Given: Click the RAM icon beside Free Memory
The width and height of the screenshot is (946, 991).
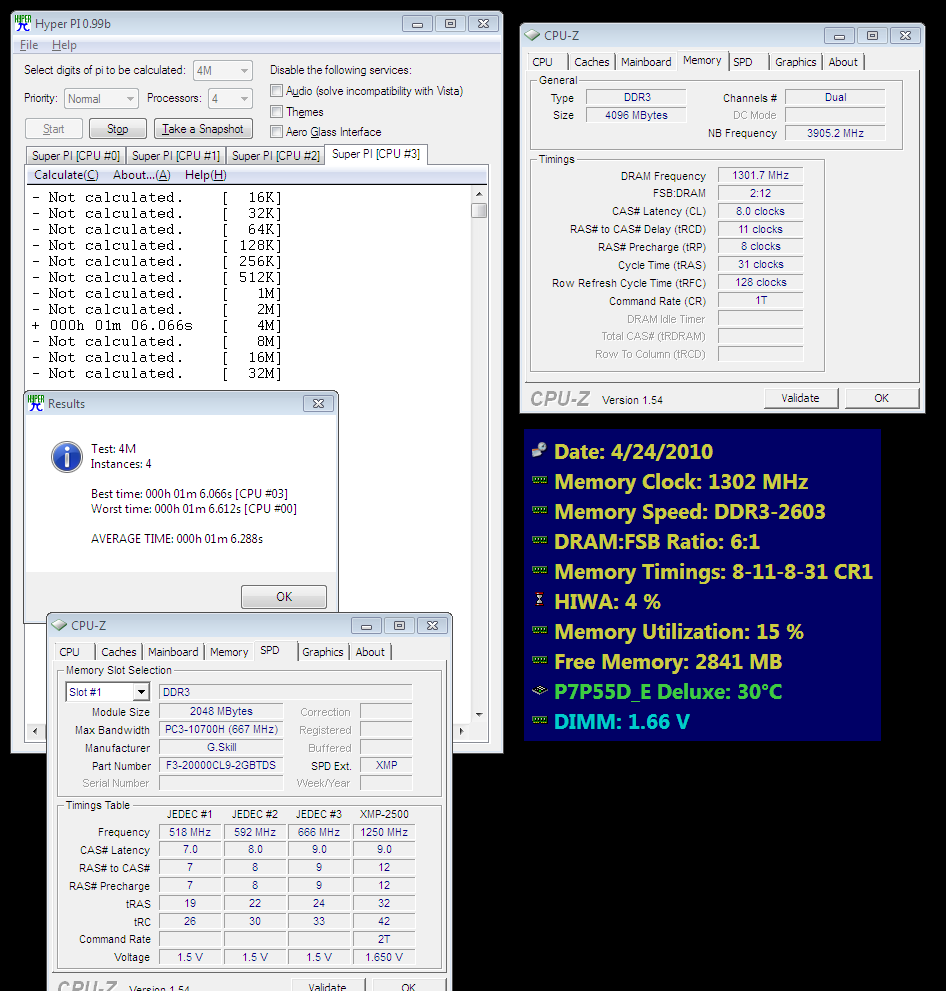Looking at the screenshot, I should point(539,660).
